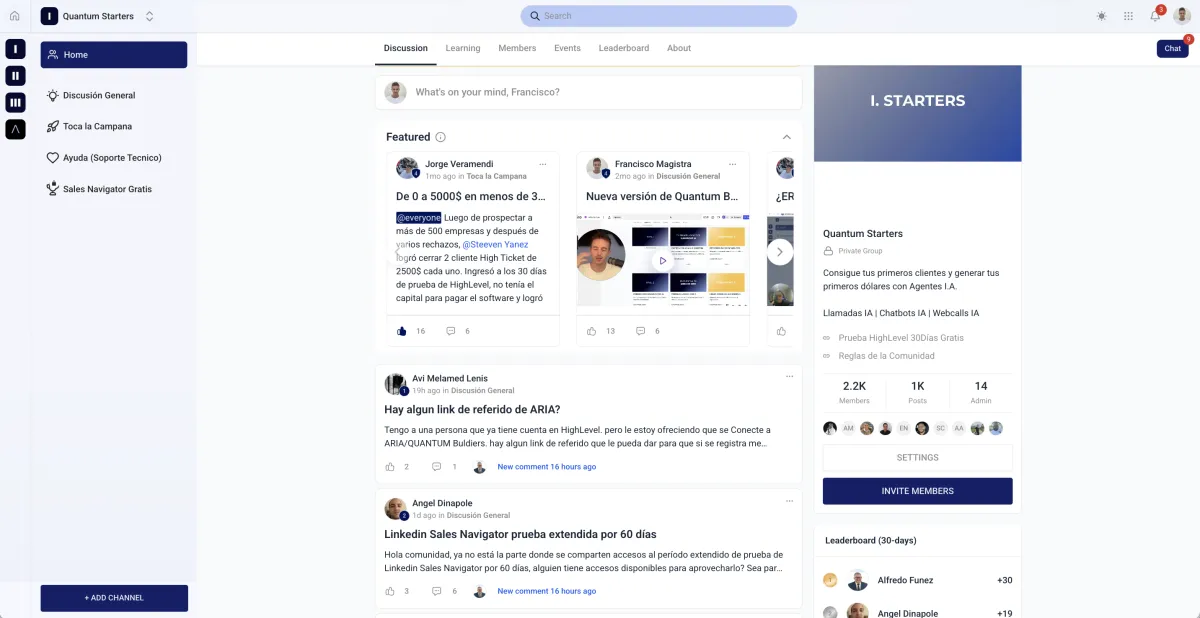Open post title "Hay algun link de referido de ARIA?"
This screenshot has height=618, width=1200.
point(472,410)
